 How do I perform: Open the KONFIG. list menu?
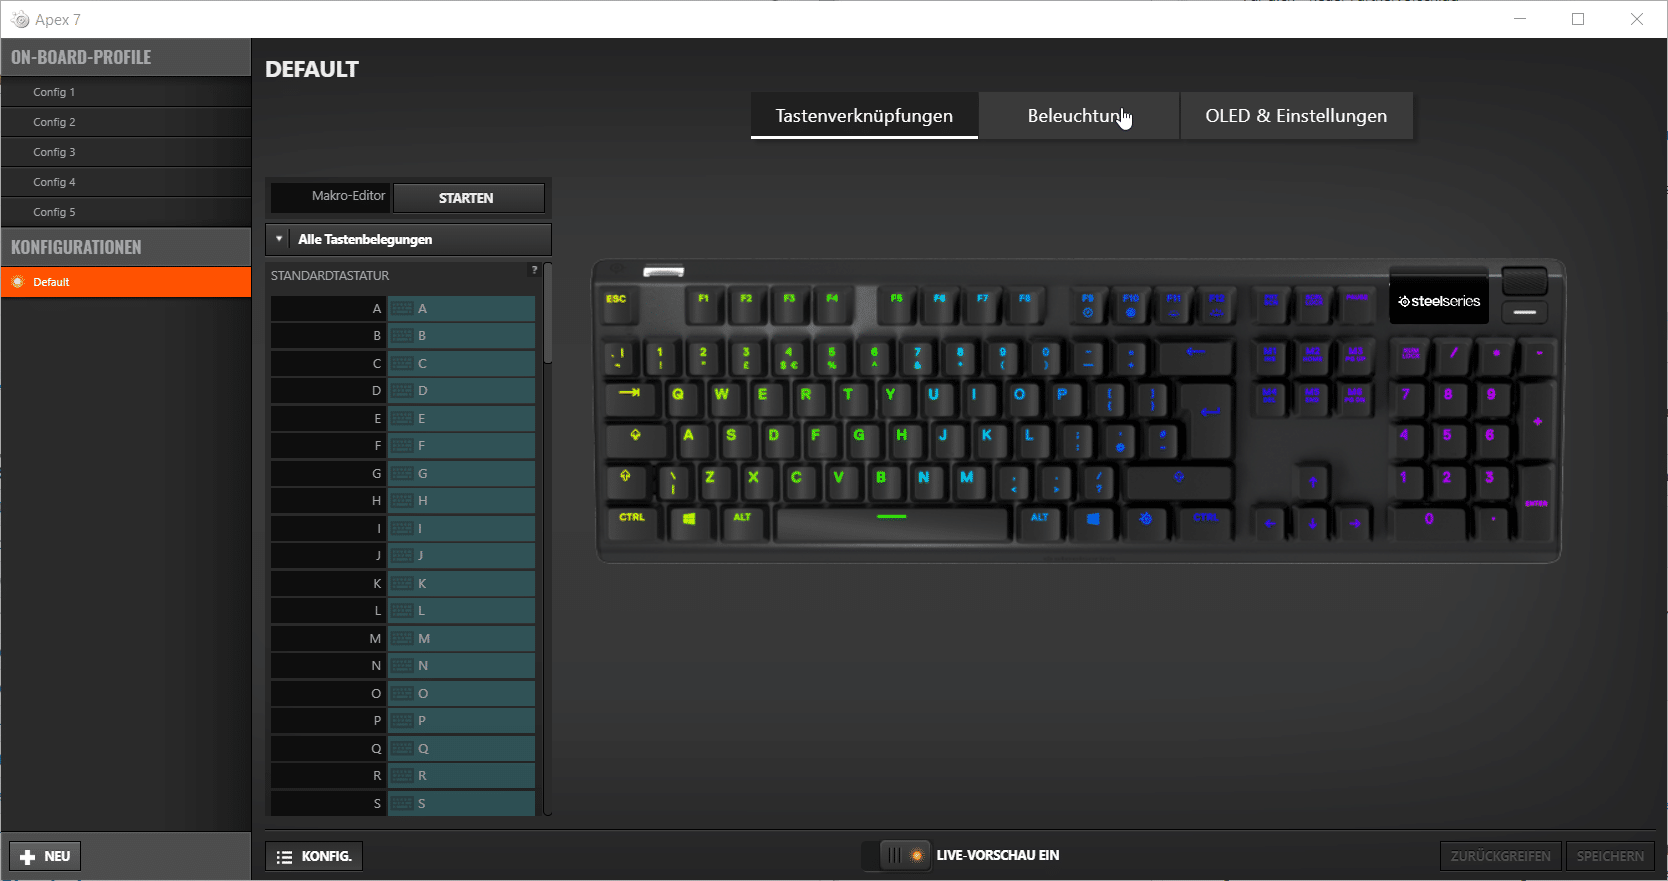click(314, 857)
